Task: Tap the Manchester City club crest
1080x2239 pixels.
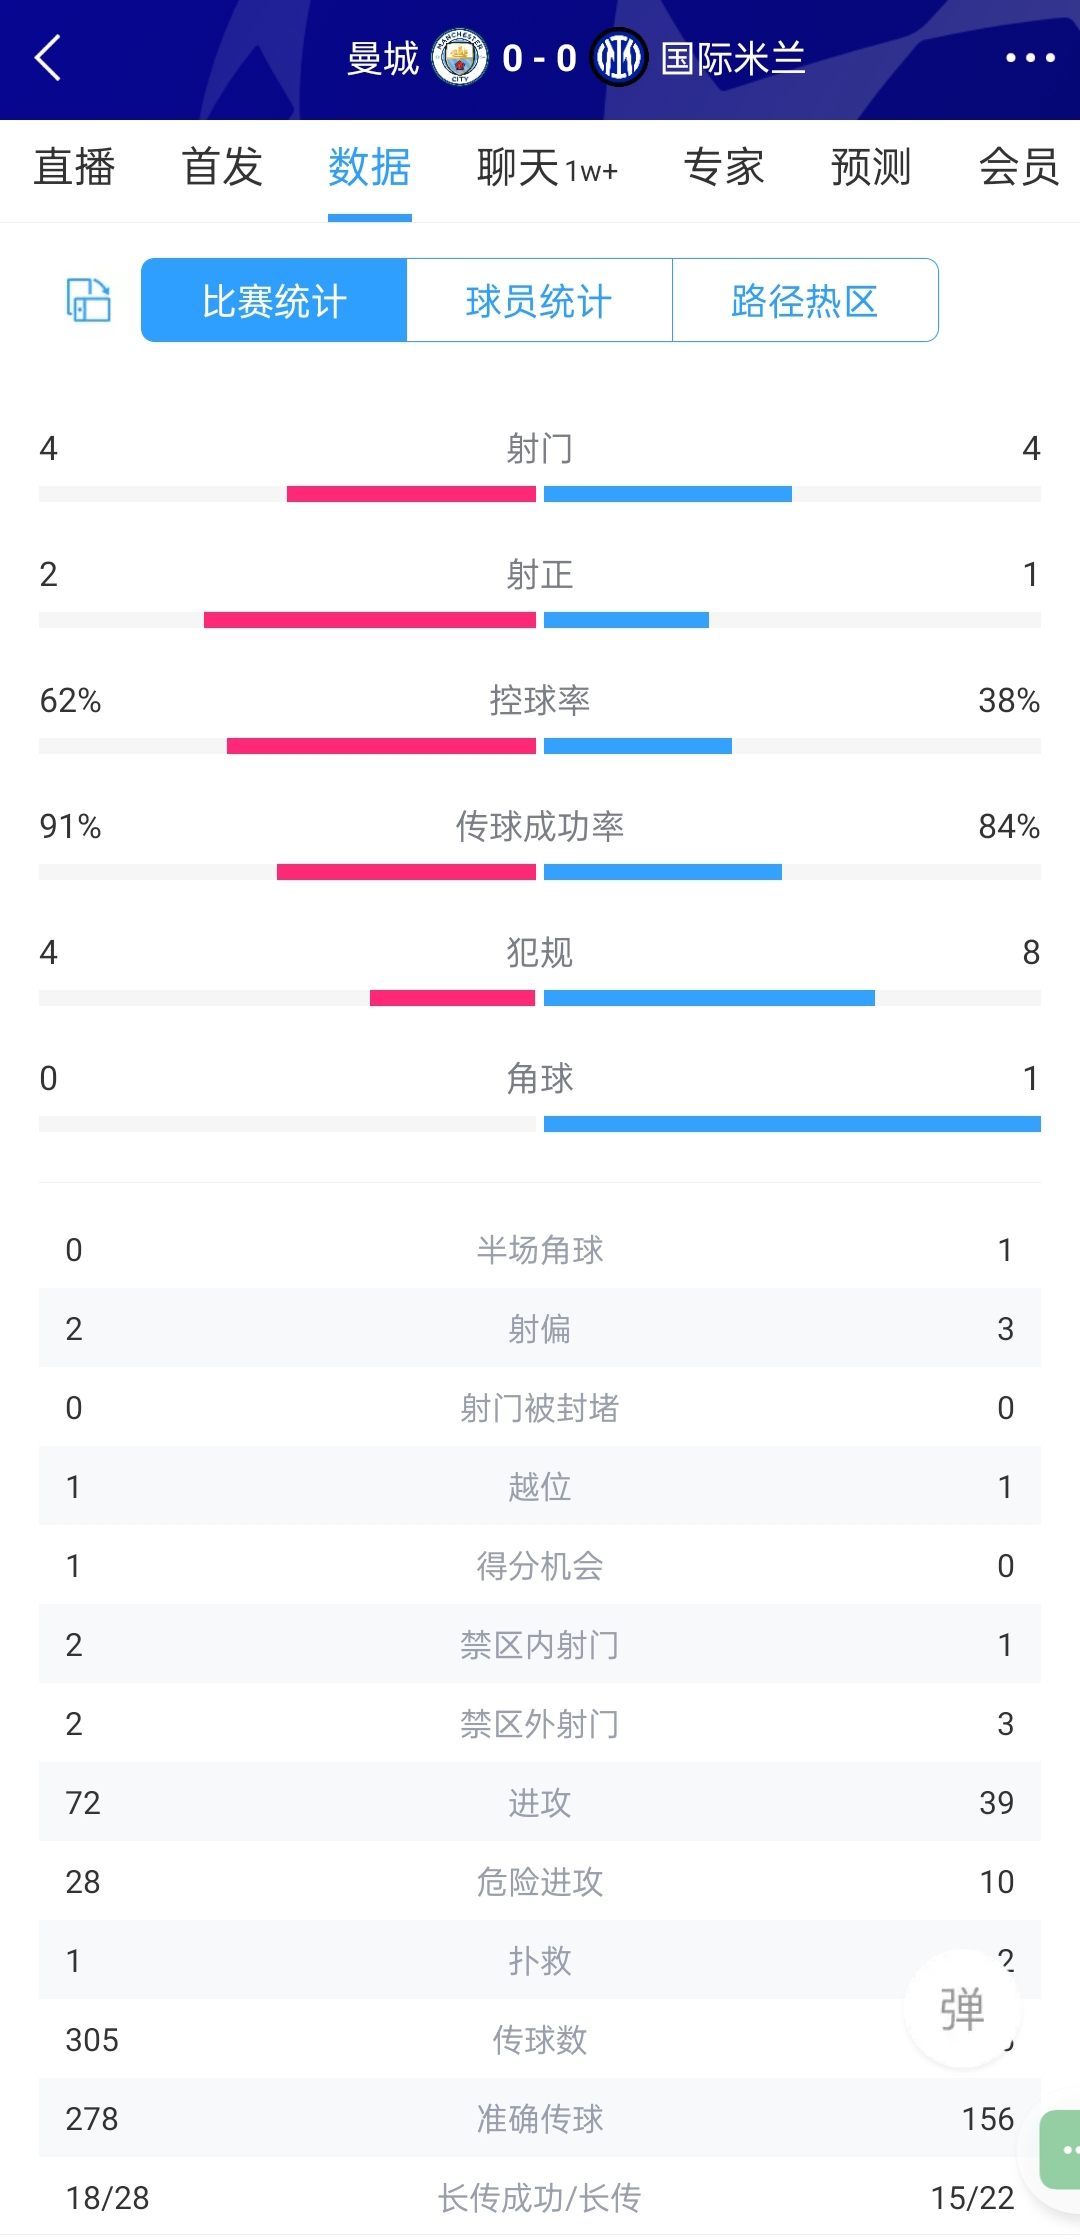Action: pyautogui.click(x=459, y=58)
